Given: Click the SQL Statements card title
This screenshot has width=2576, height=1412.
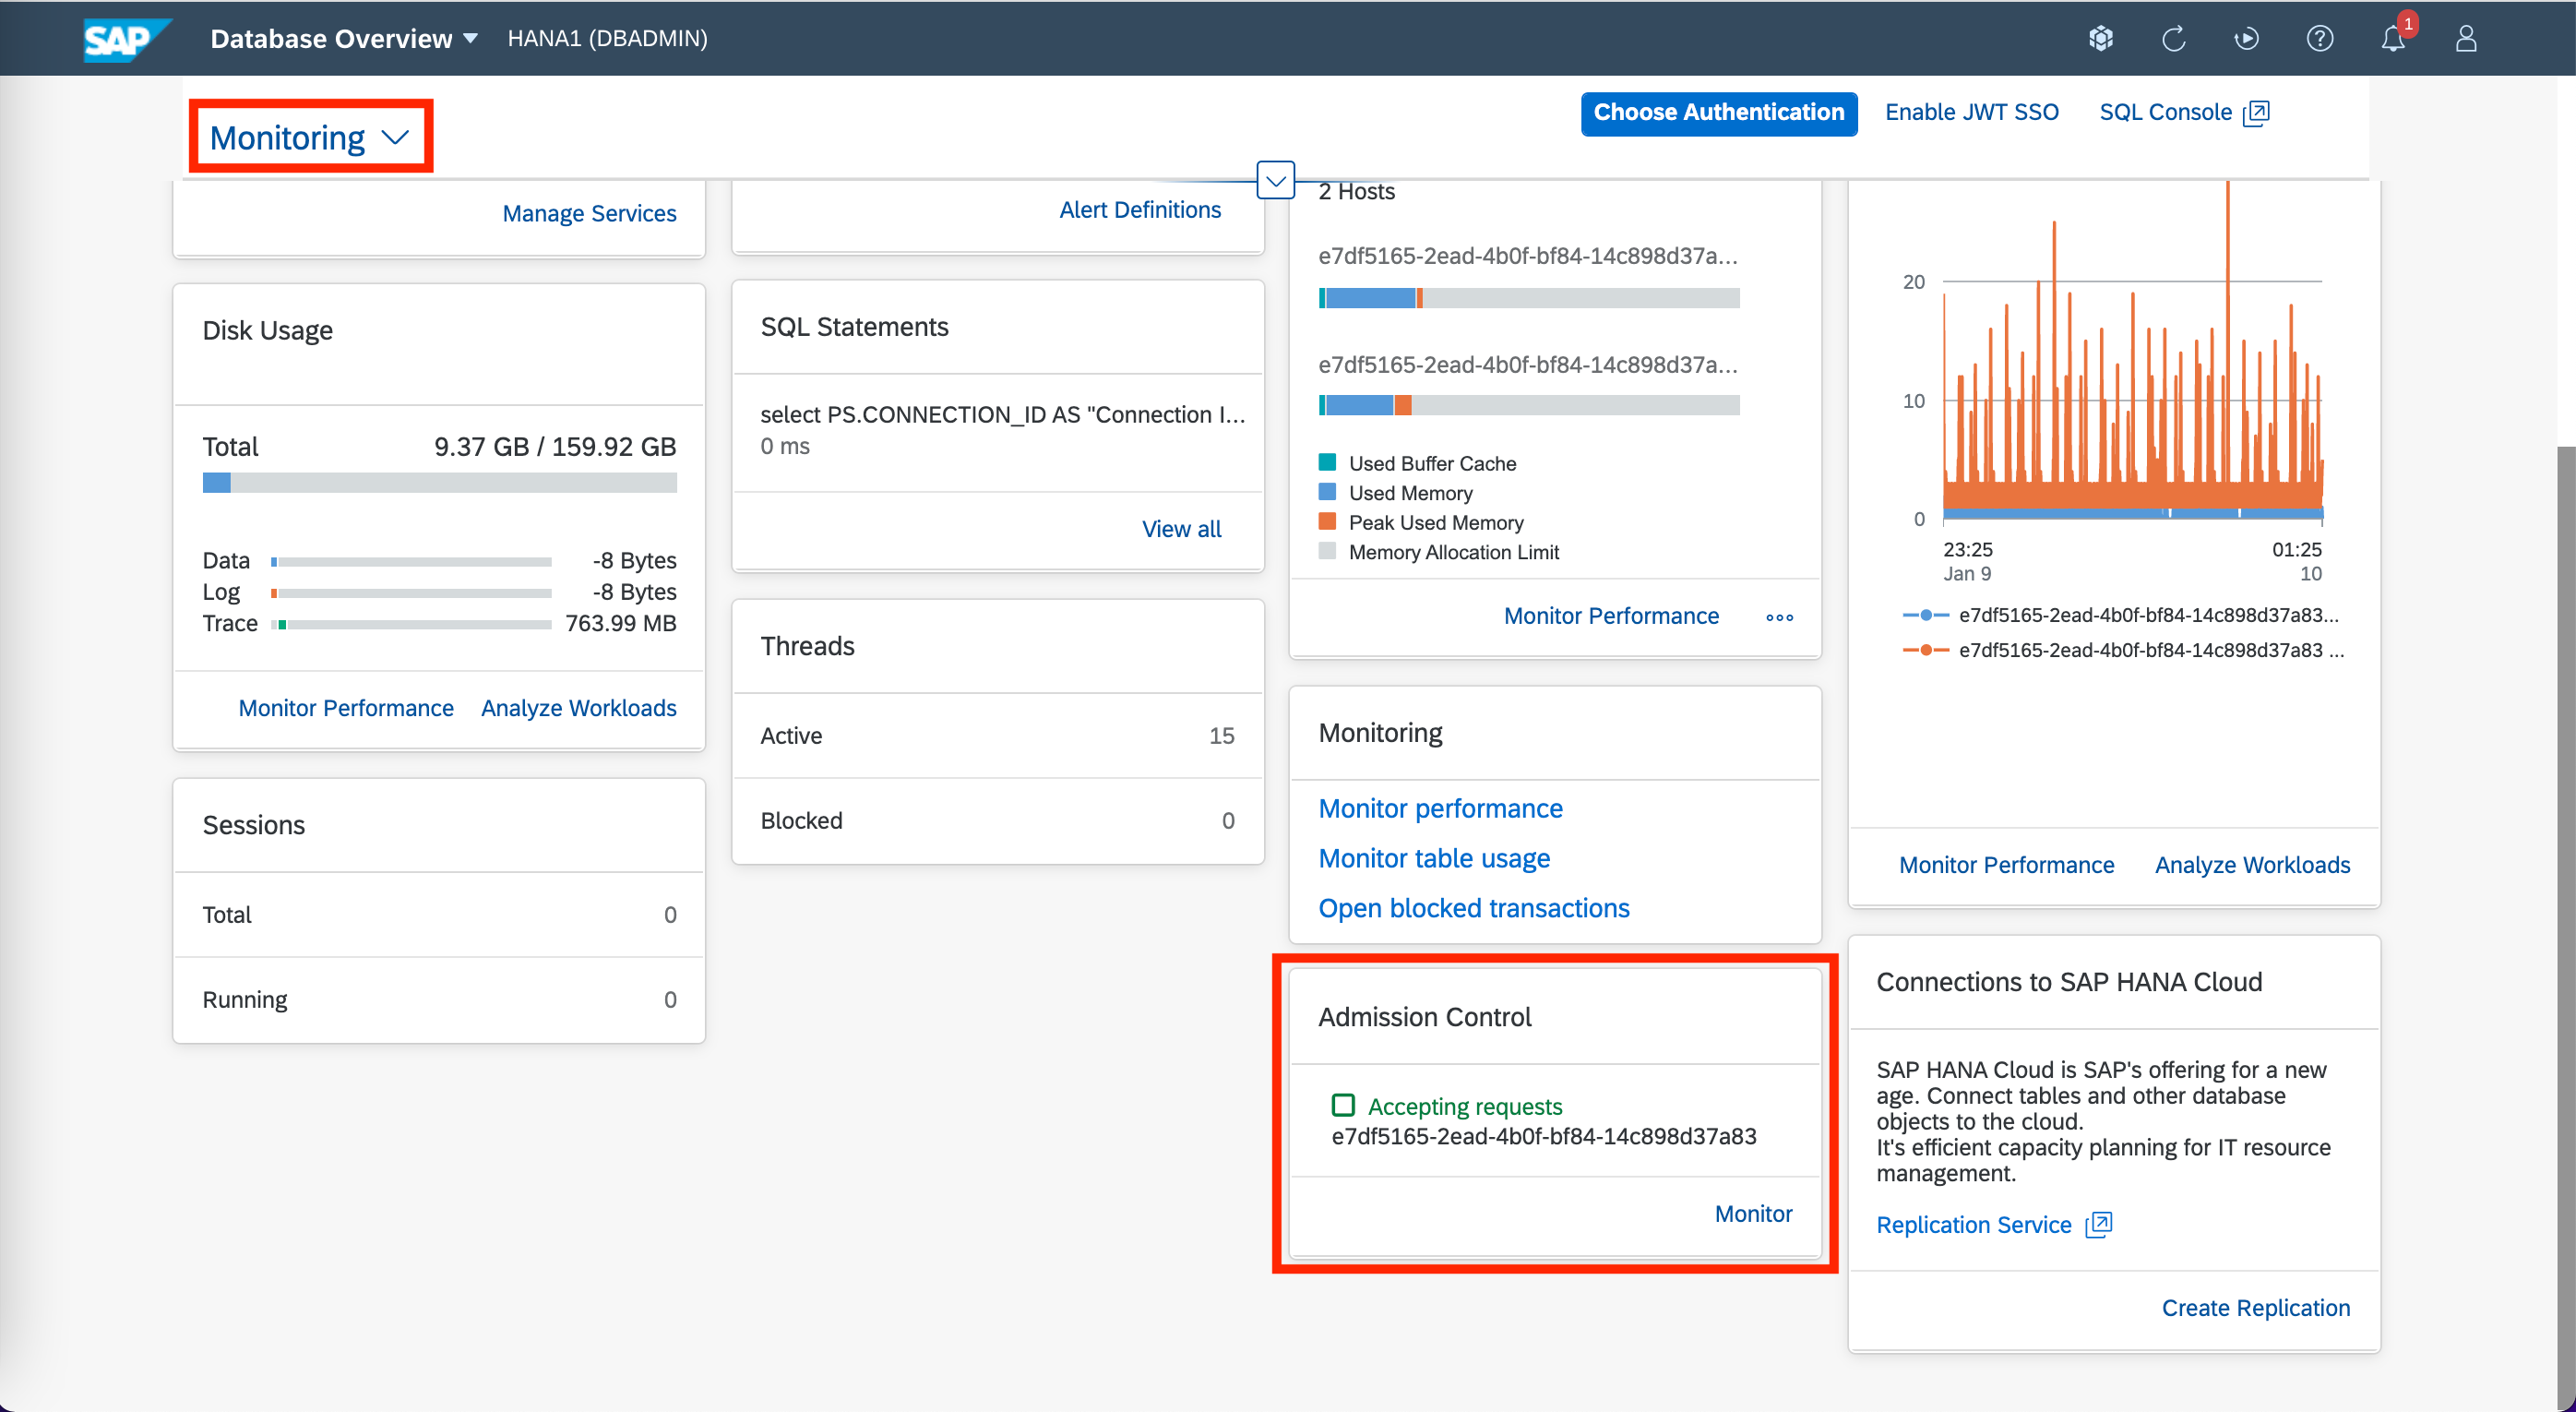Looking at the screenshot, I should [x=854, y=327].
